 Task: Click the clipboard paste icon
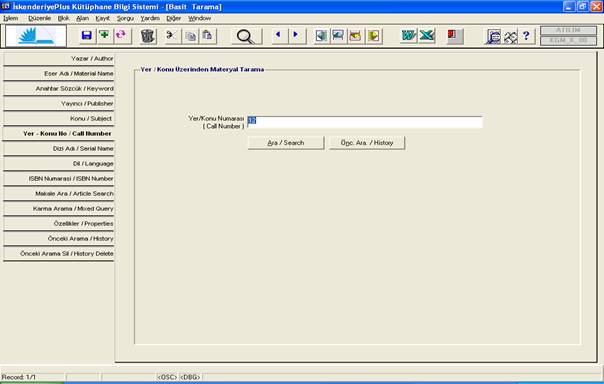[x=208, y=36]
